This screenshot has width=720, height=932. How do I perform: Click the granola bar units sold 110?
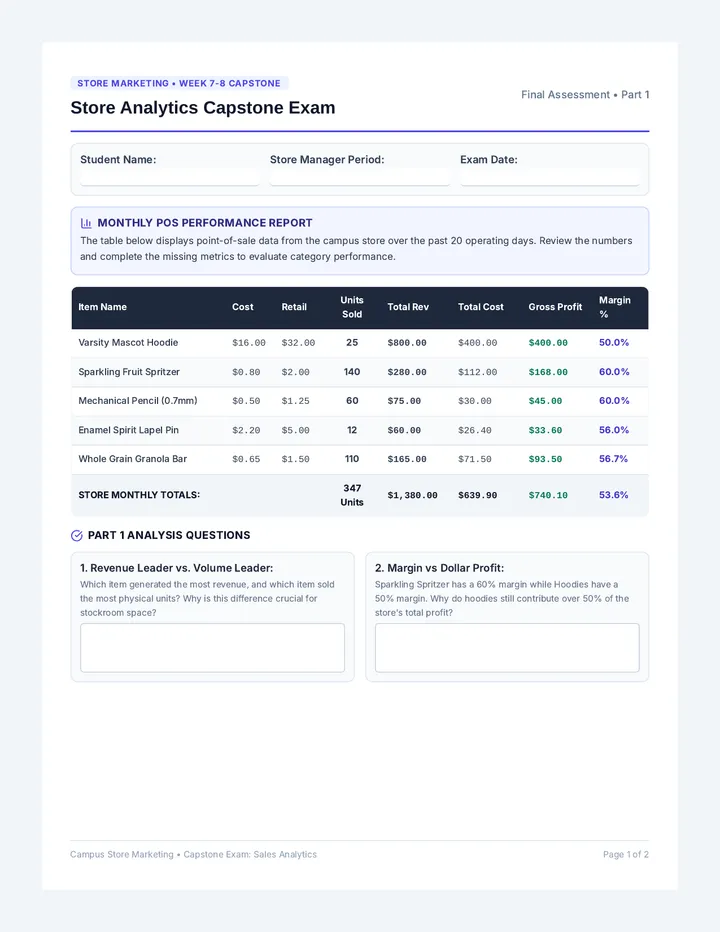click(x=352, y=459)
